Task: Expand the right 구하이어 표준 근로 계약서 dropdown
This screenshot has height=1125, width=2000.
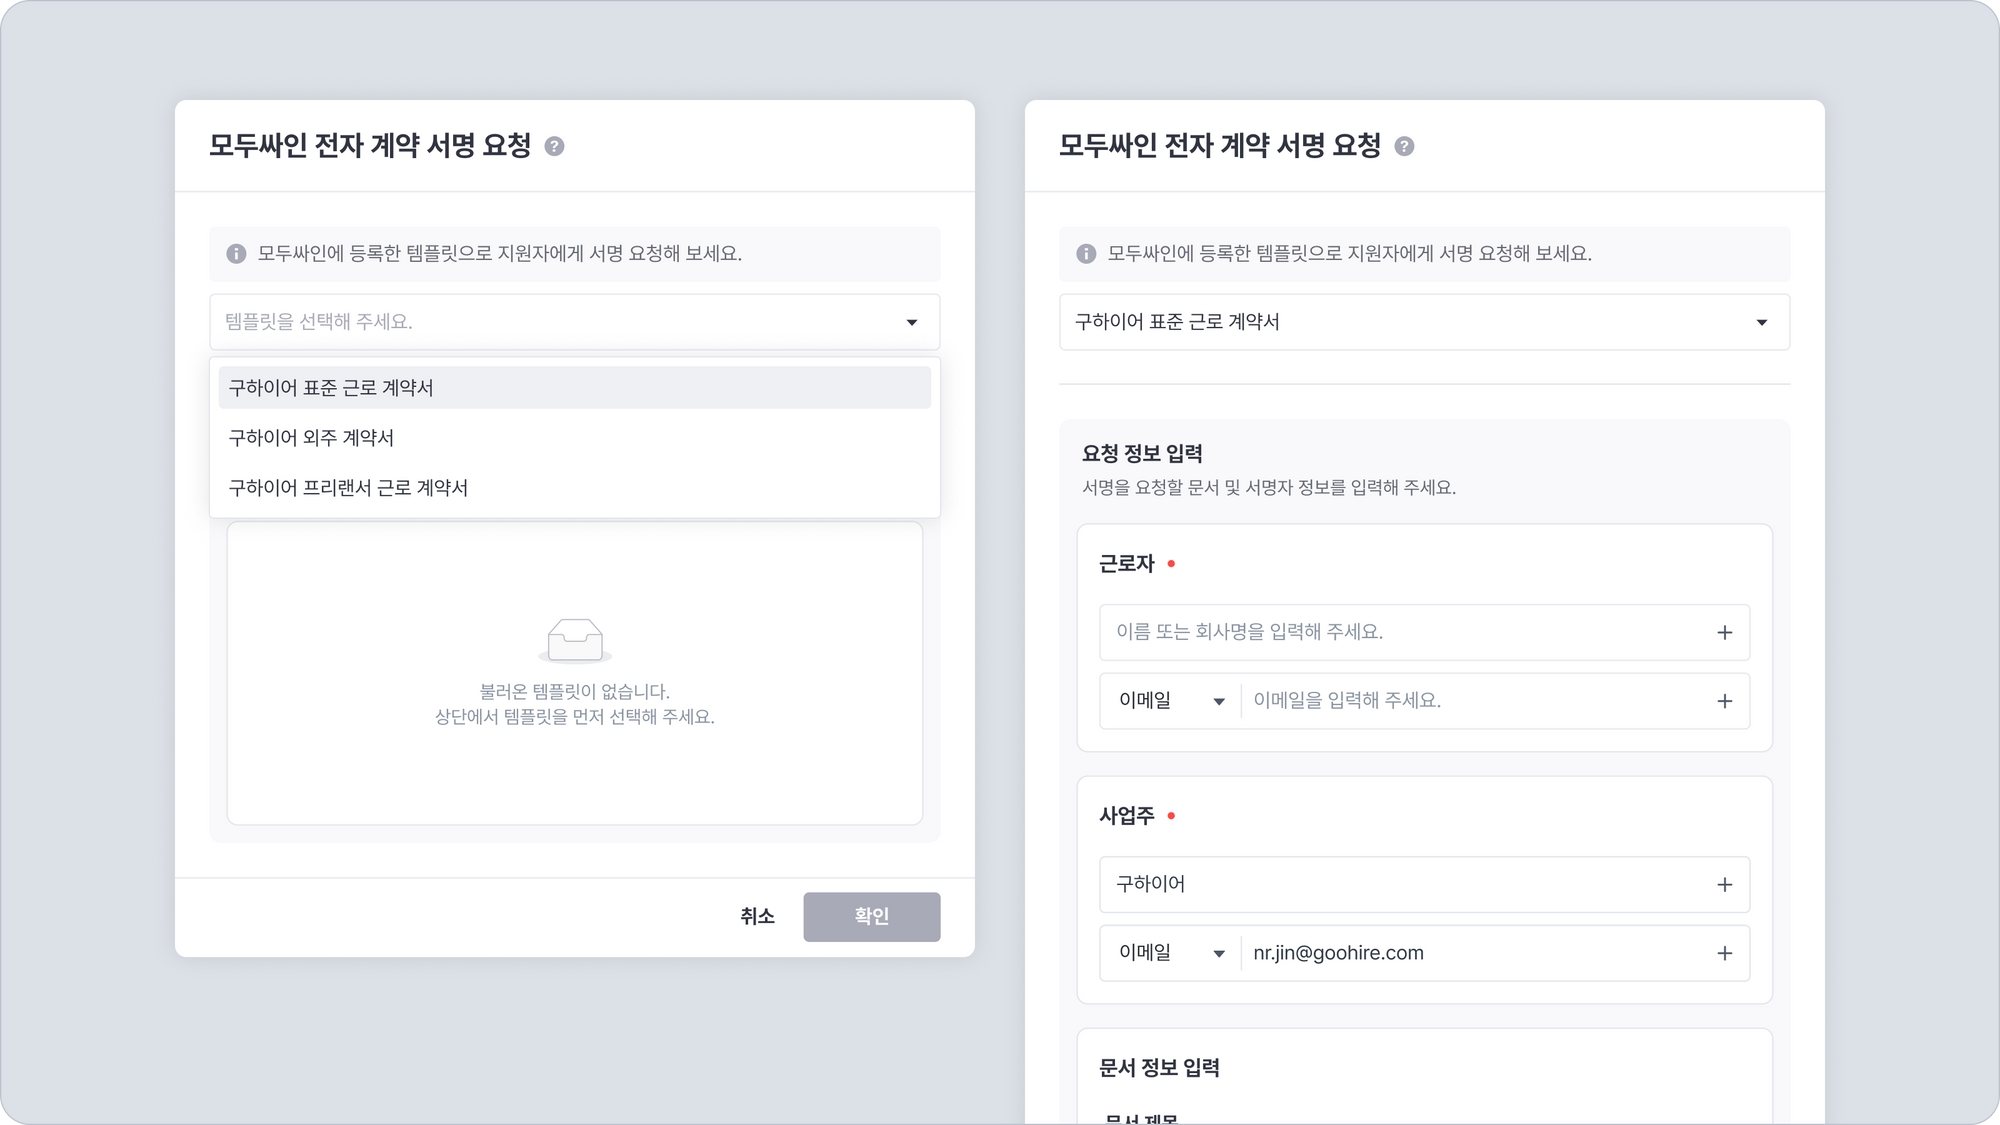Action: 1424,322
